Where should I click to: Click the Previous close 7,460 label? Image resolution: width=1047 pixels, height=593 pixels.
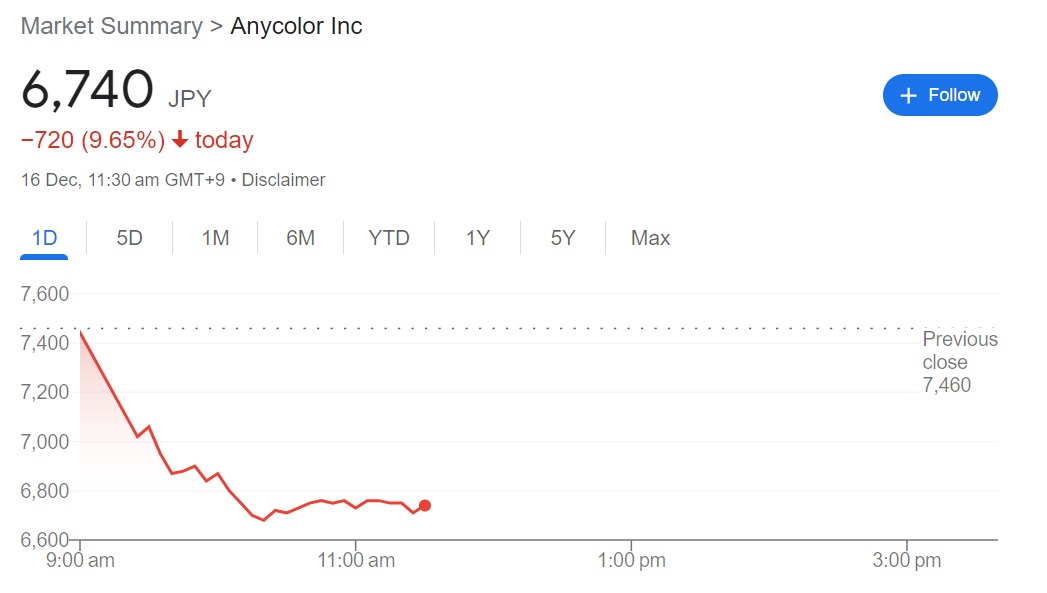tap(960, 362)
